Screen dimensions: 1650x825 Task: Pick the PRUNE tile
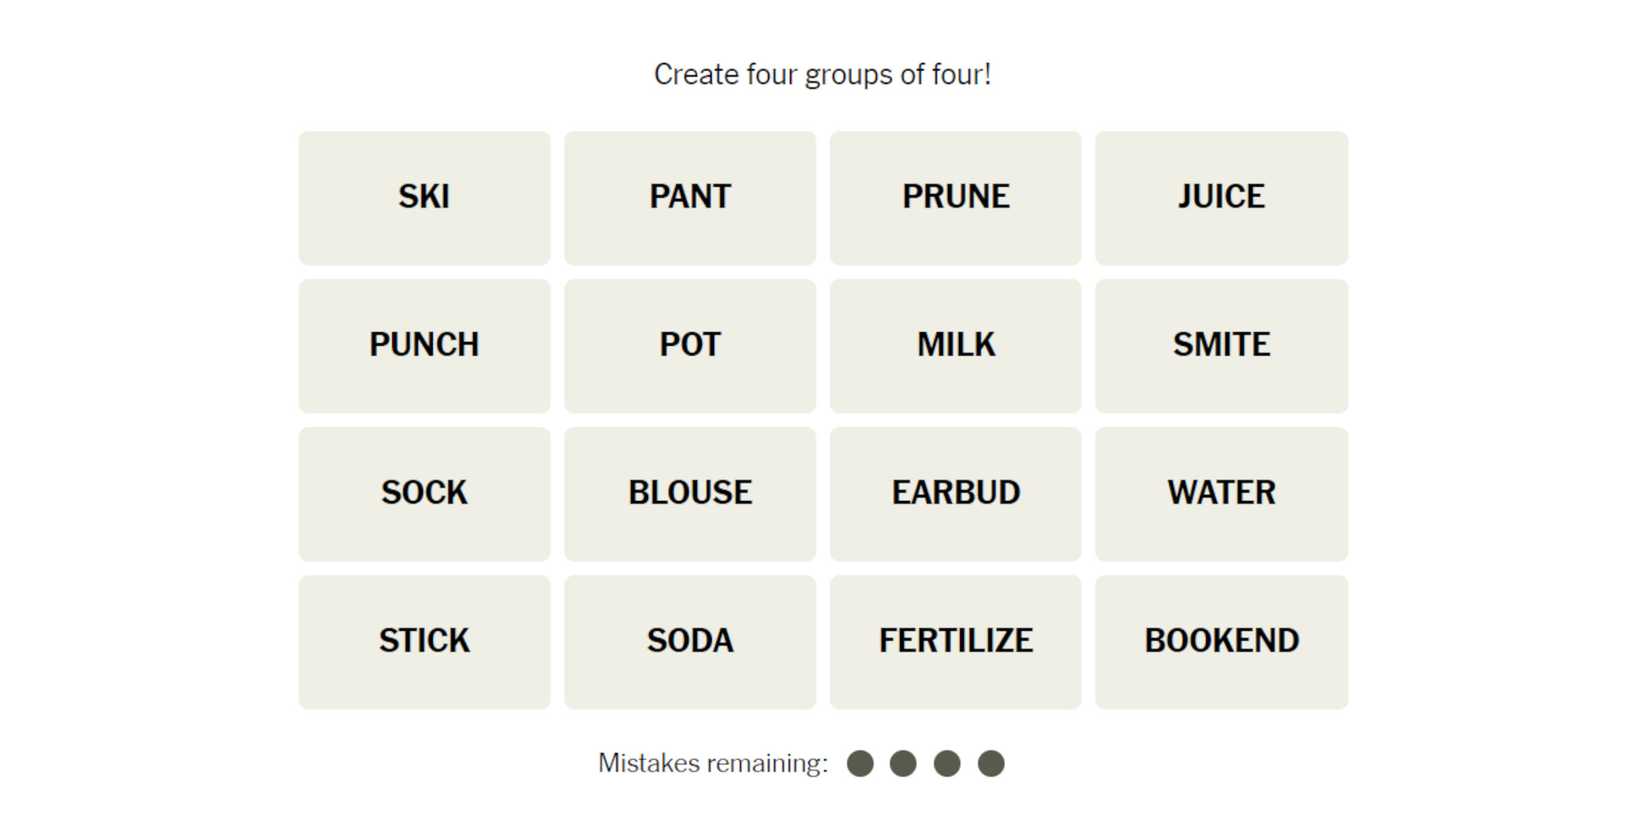tap(955, 197)
